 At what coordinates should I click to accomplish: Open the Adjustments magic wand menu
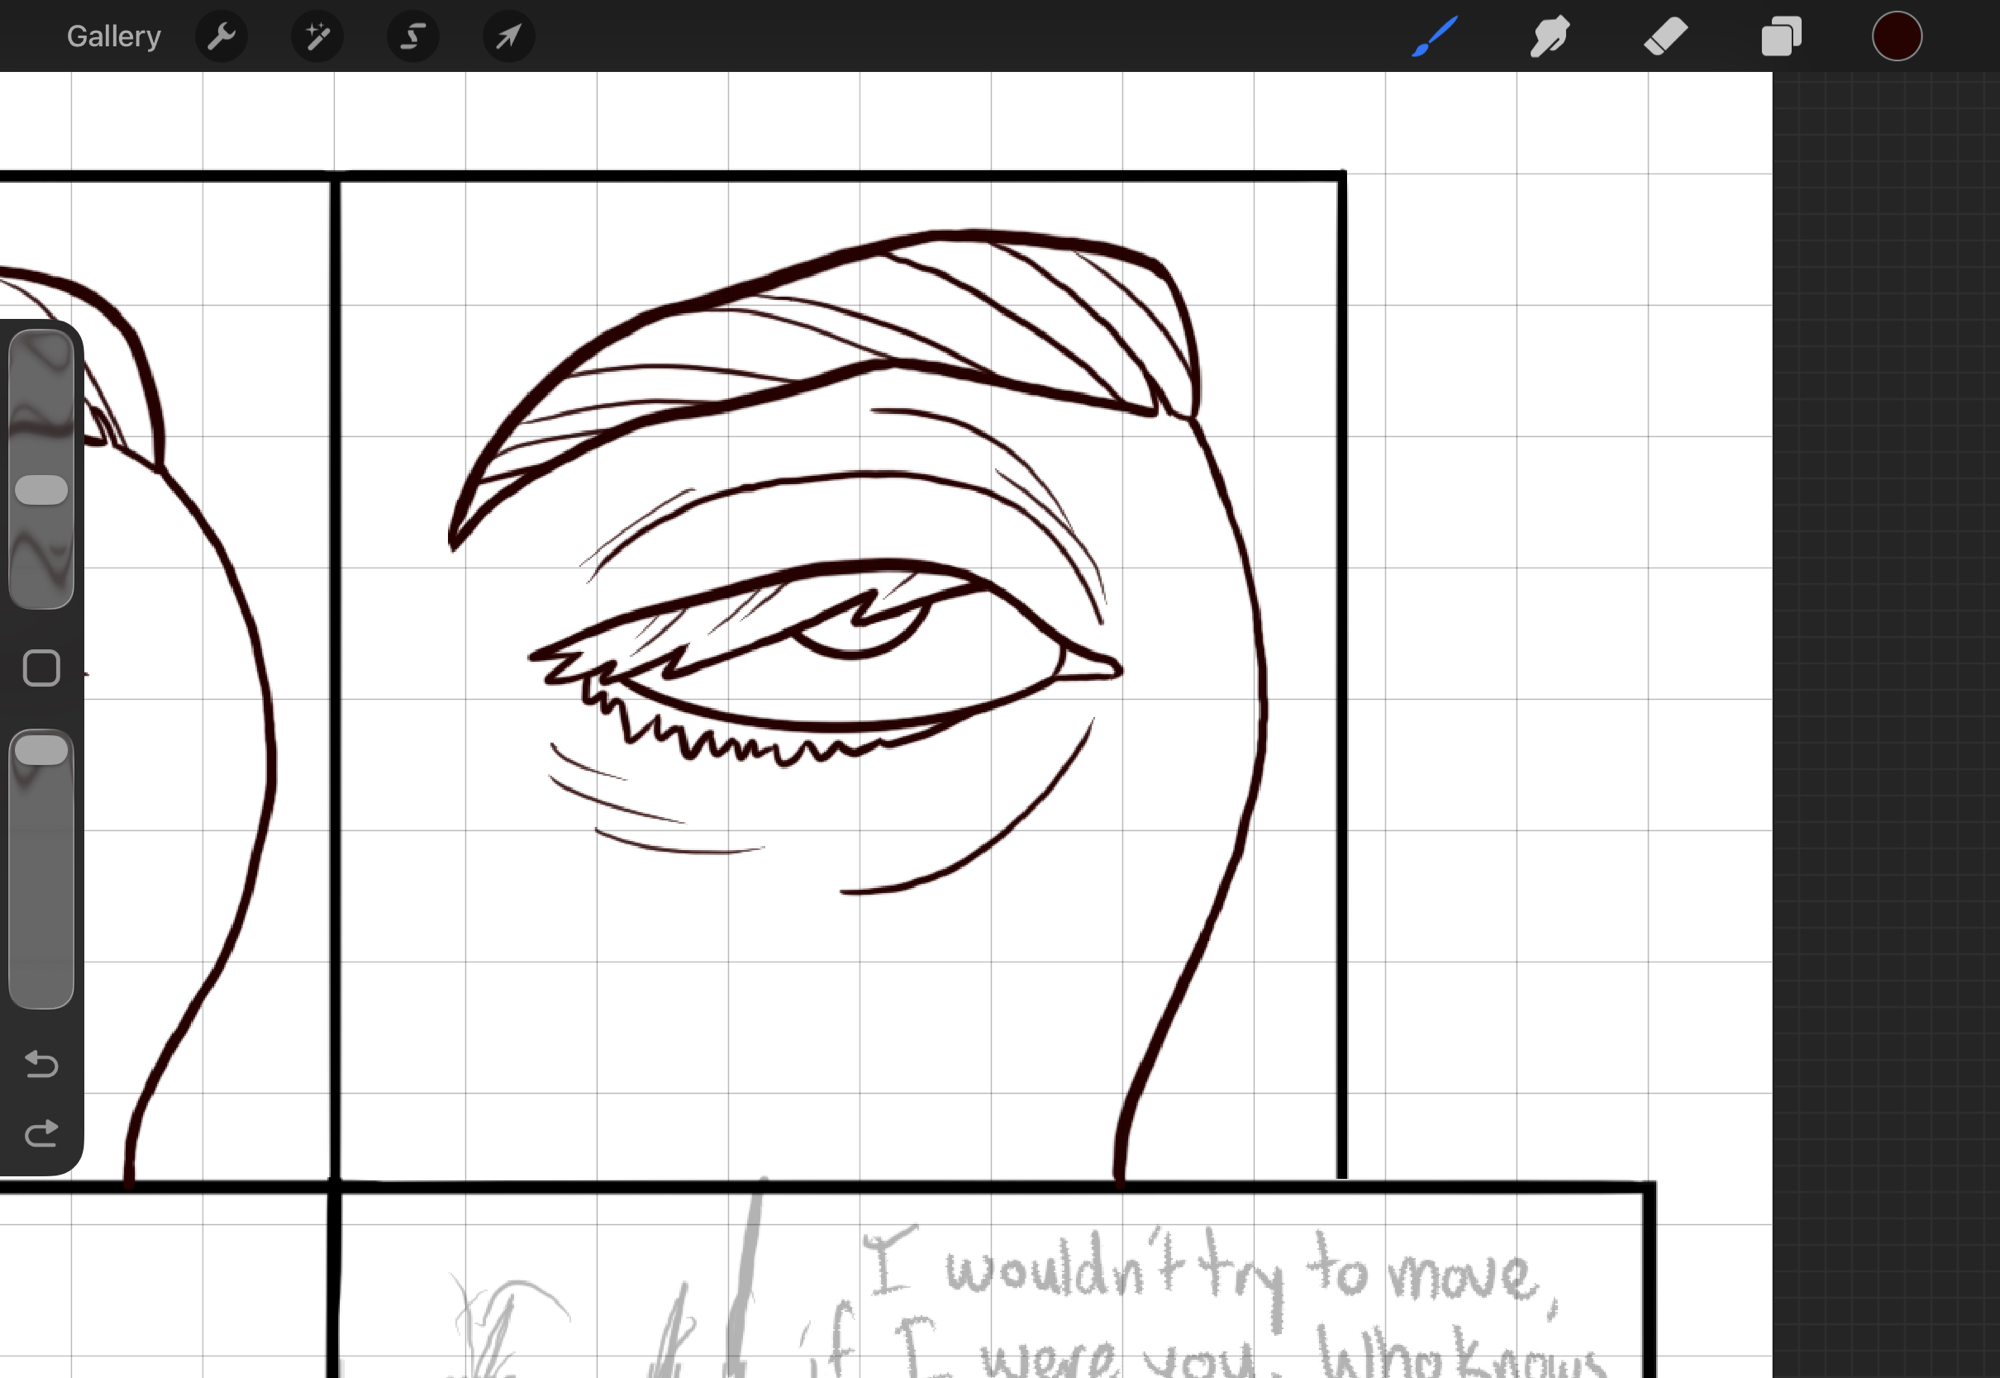point(317,37)
